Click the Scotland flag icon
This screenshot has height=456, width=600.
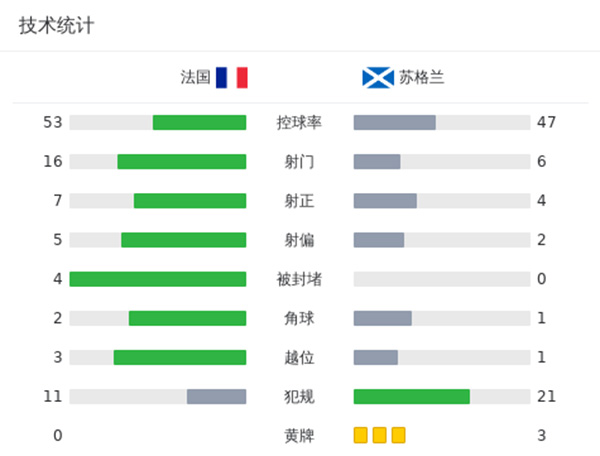377,78
